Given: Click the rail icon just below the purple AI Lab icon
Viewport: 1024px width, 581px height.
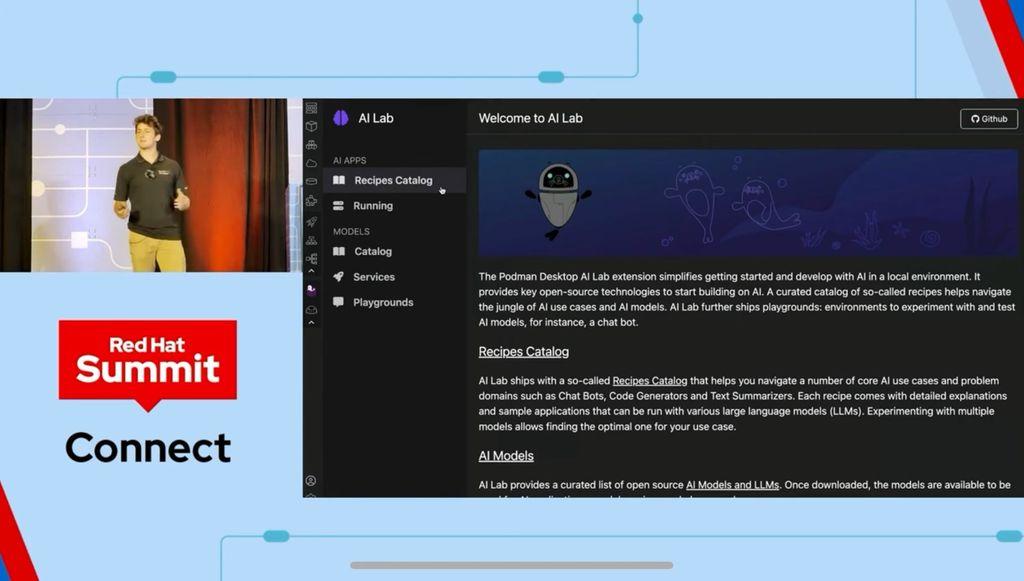Looking at the screenshot, I should [312, 310].
